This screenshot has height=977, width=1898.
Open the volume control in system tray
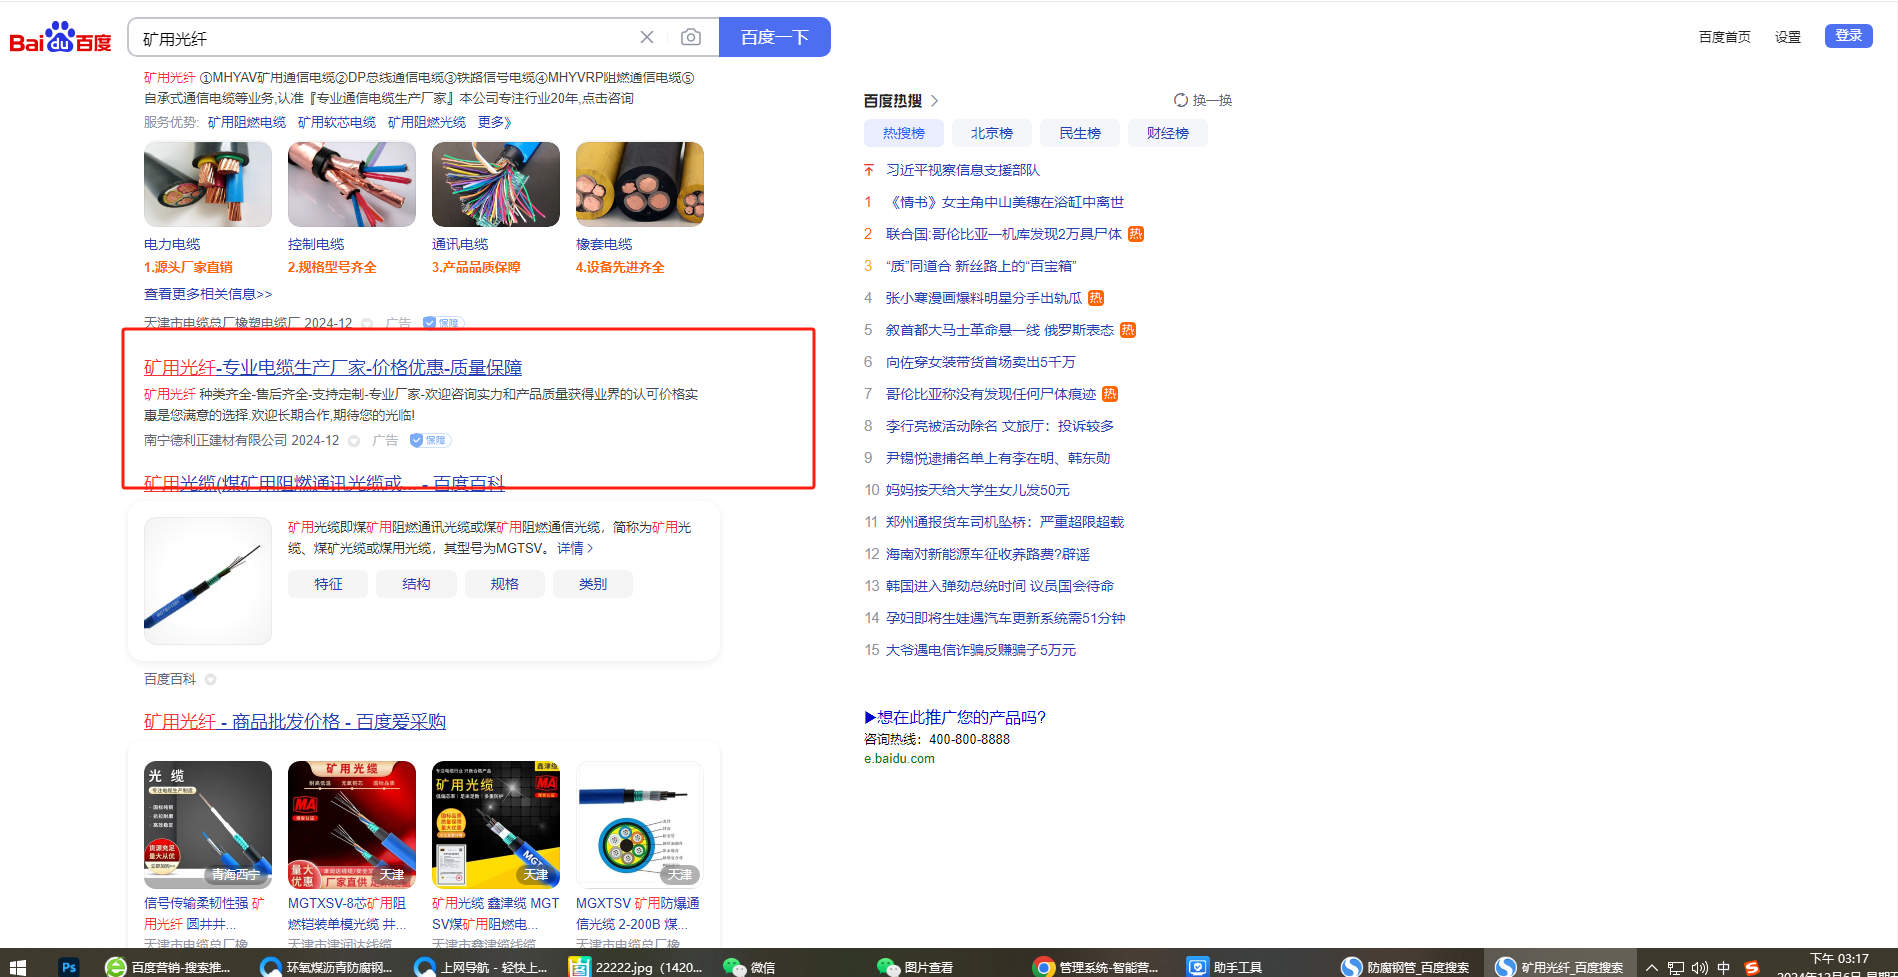tap(1700, 968)
